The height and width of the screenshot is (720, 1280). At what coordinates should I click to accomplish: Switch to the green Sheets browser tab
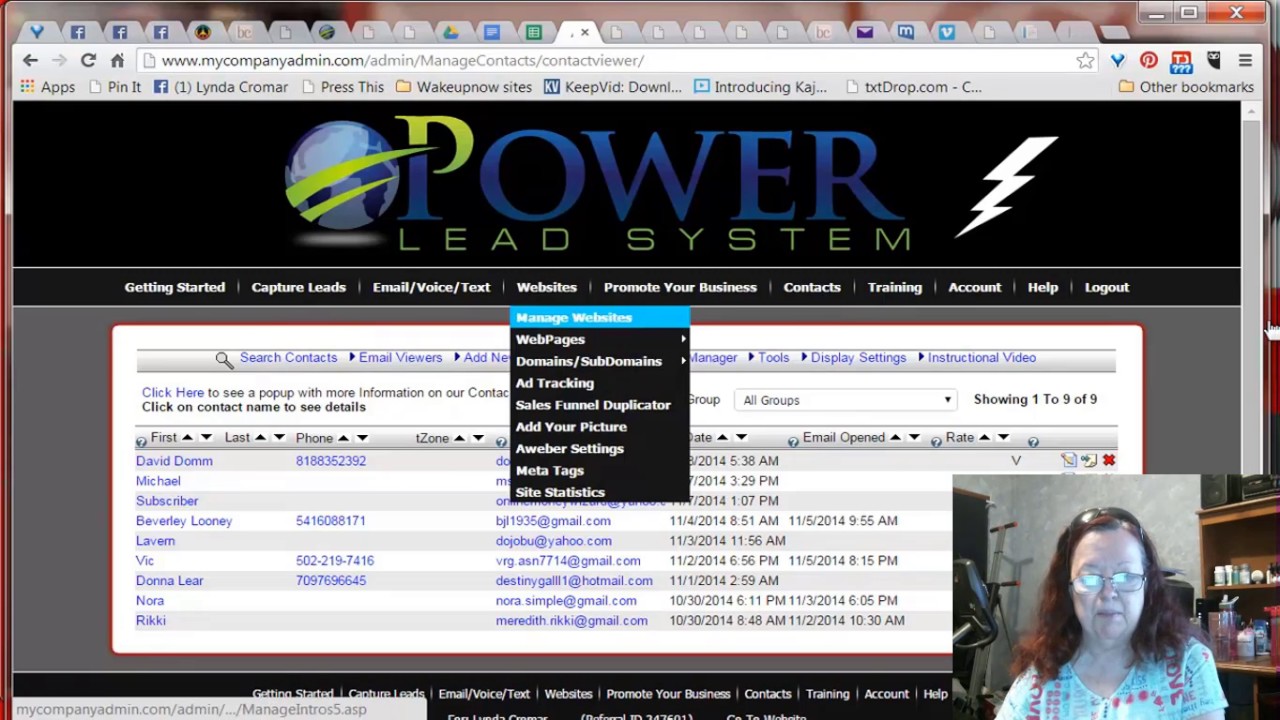(x=533, y=32)
